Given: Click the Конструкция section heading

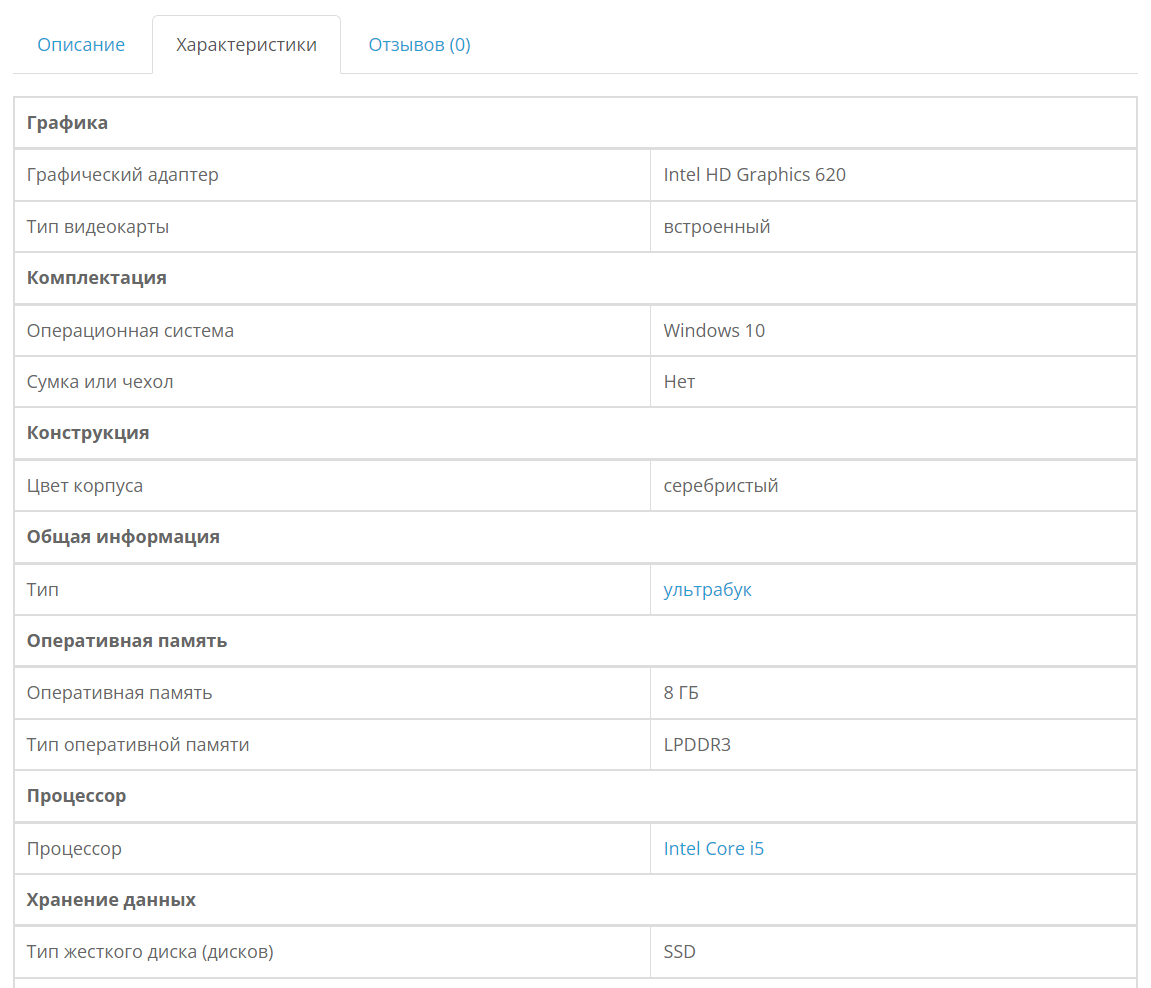Looking at the screenshot, I should [88, 433].
